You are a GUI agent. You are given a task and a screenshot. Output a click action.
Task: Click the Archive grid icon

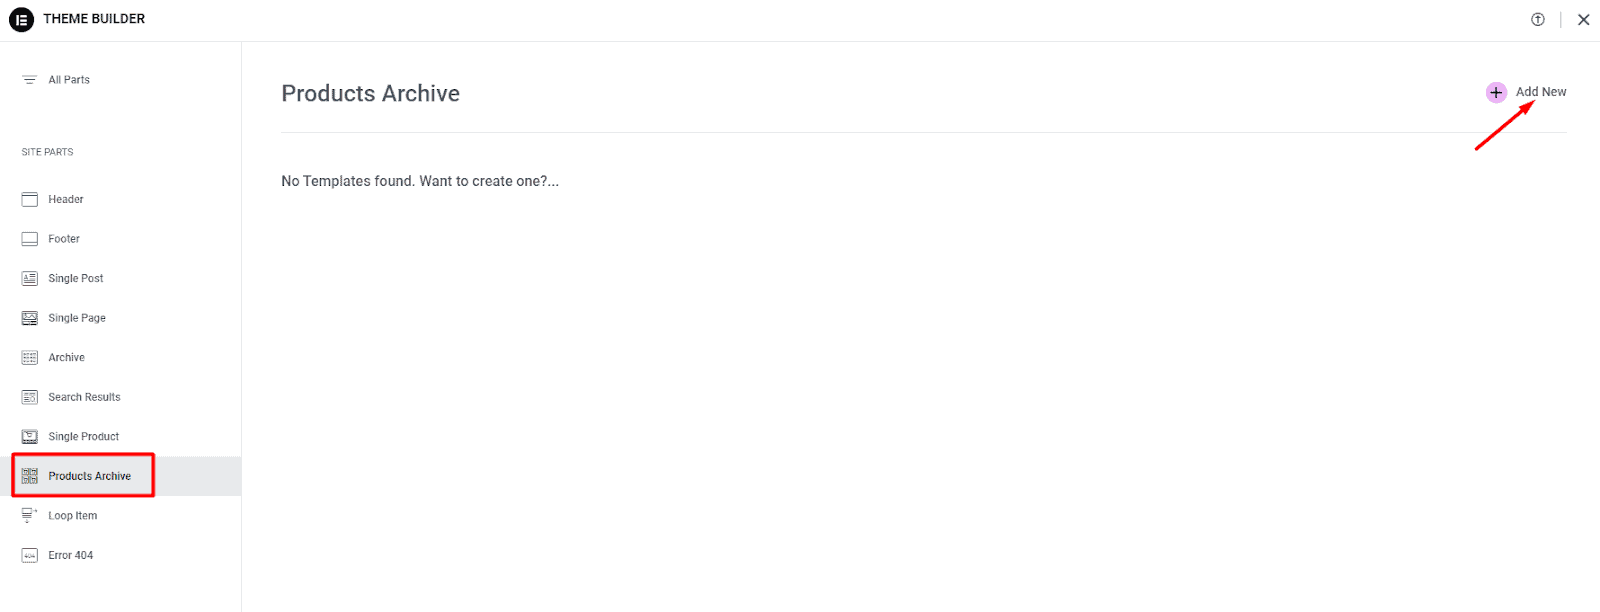[30, 357]
